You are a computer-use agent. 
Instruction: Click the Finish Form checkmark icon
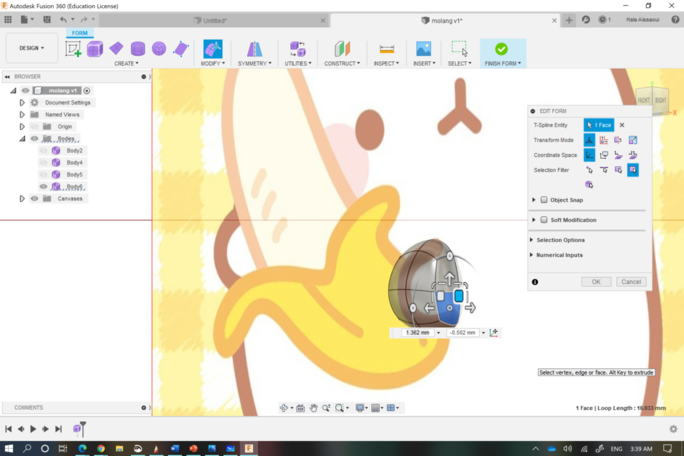[501, 49]
